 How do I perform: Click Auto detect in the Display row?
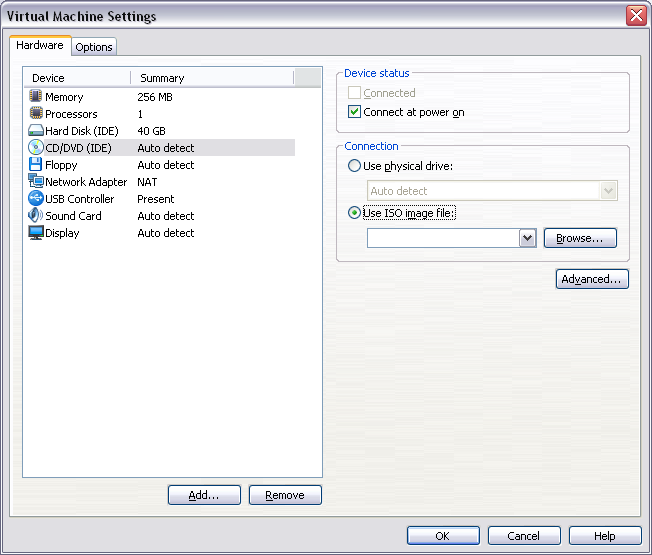165,233
